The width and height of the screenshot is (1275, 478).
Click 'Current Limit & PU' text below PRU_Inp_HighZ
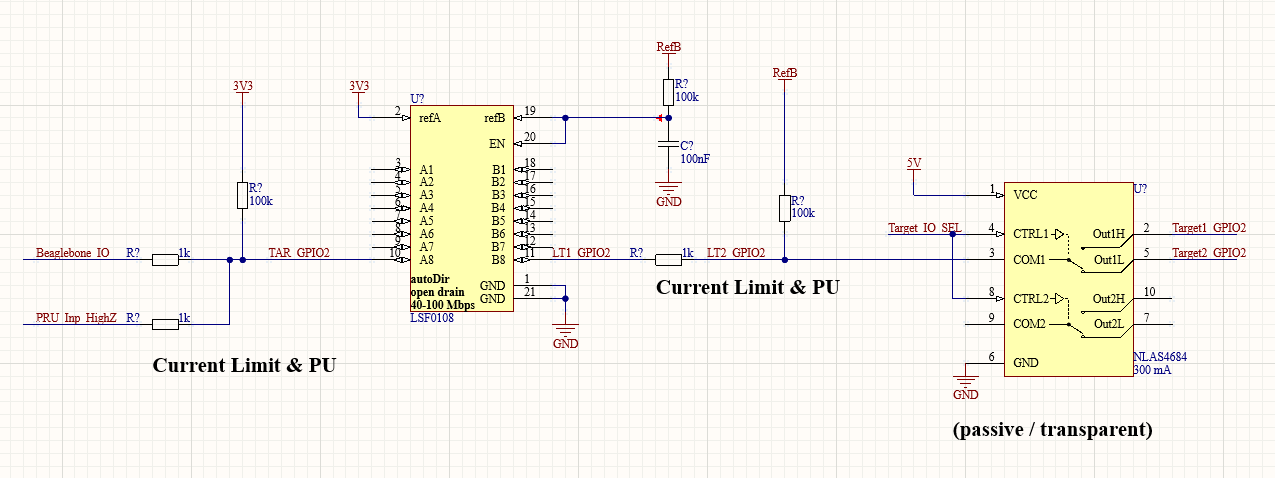[244, 365]
